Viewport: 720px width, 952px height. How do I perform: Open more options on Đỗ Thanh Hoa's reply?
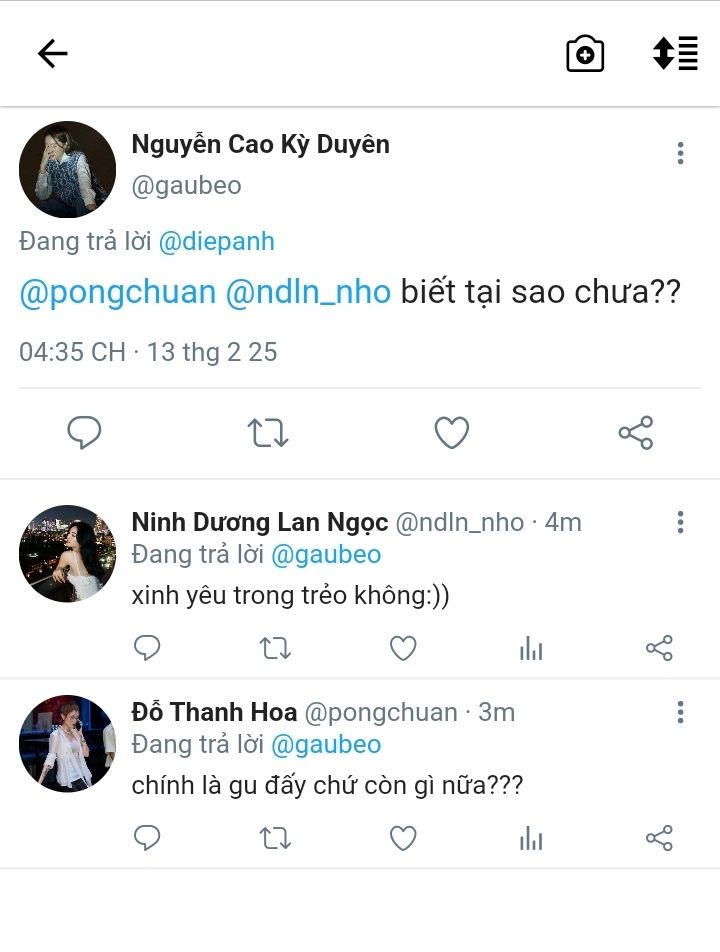(680, 712)
